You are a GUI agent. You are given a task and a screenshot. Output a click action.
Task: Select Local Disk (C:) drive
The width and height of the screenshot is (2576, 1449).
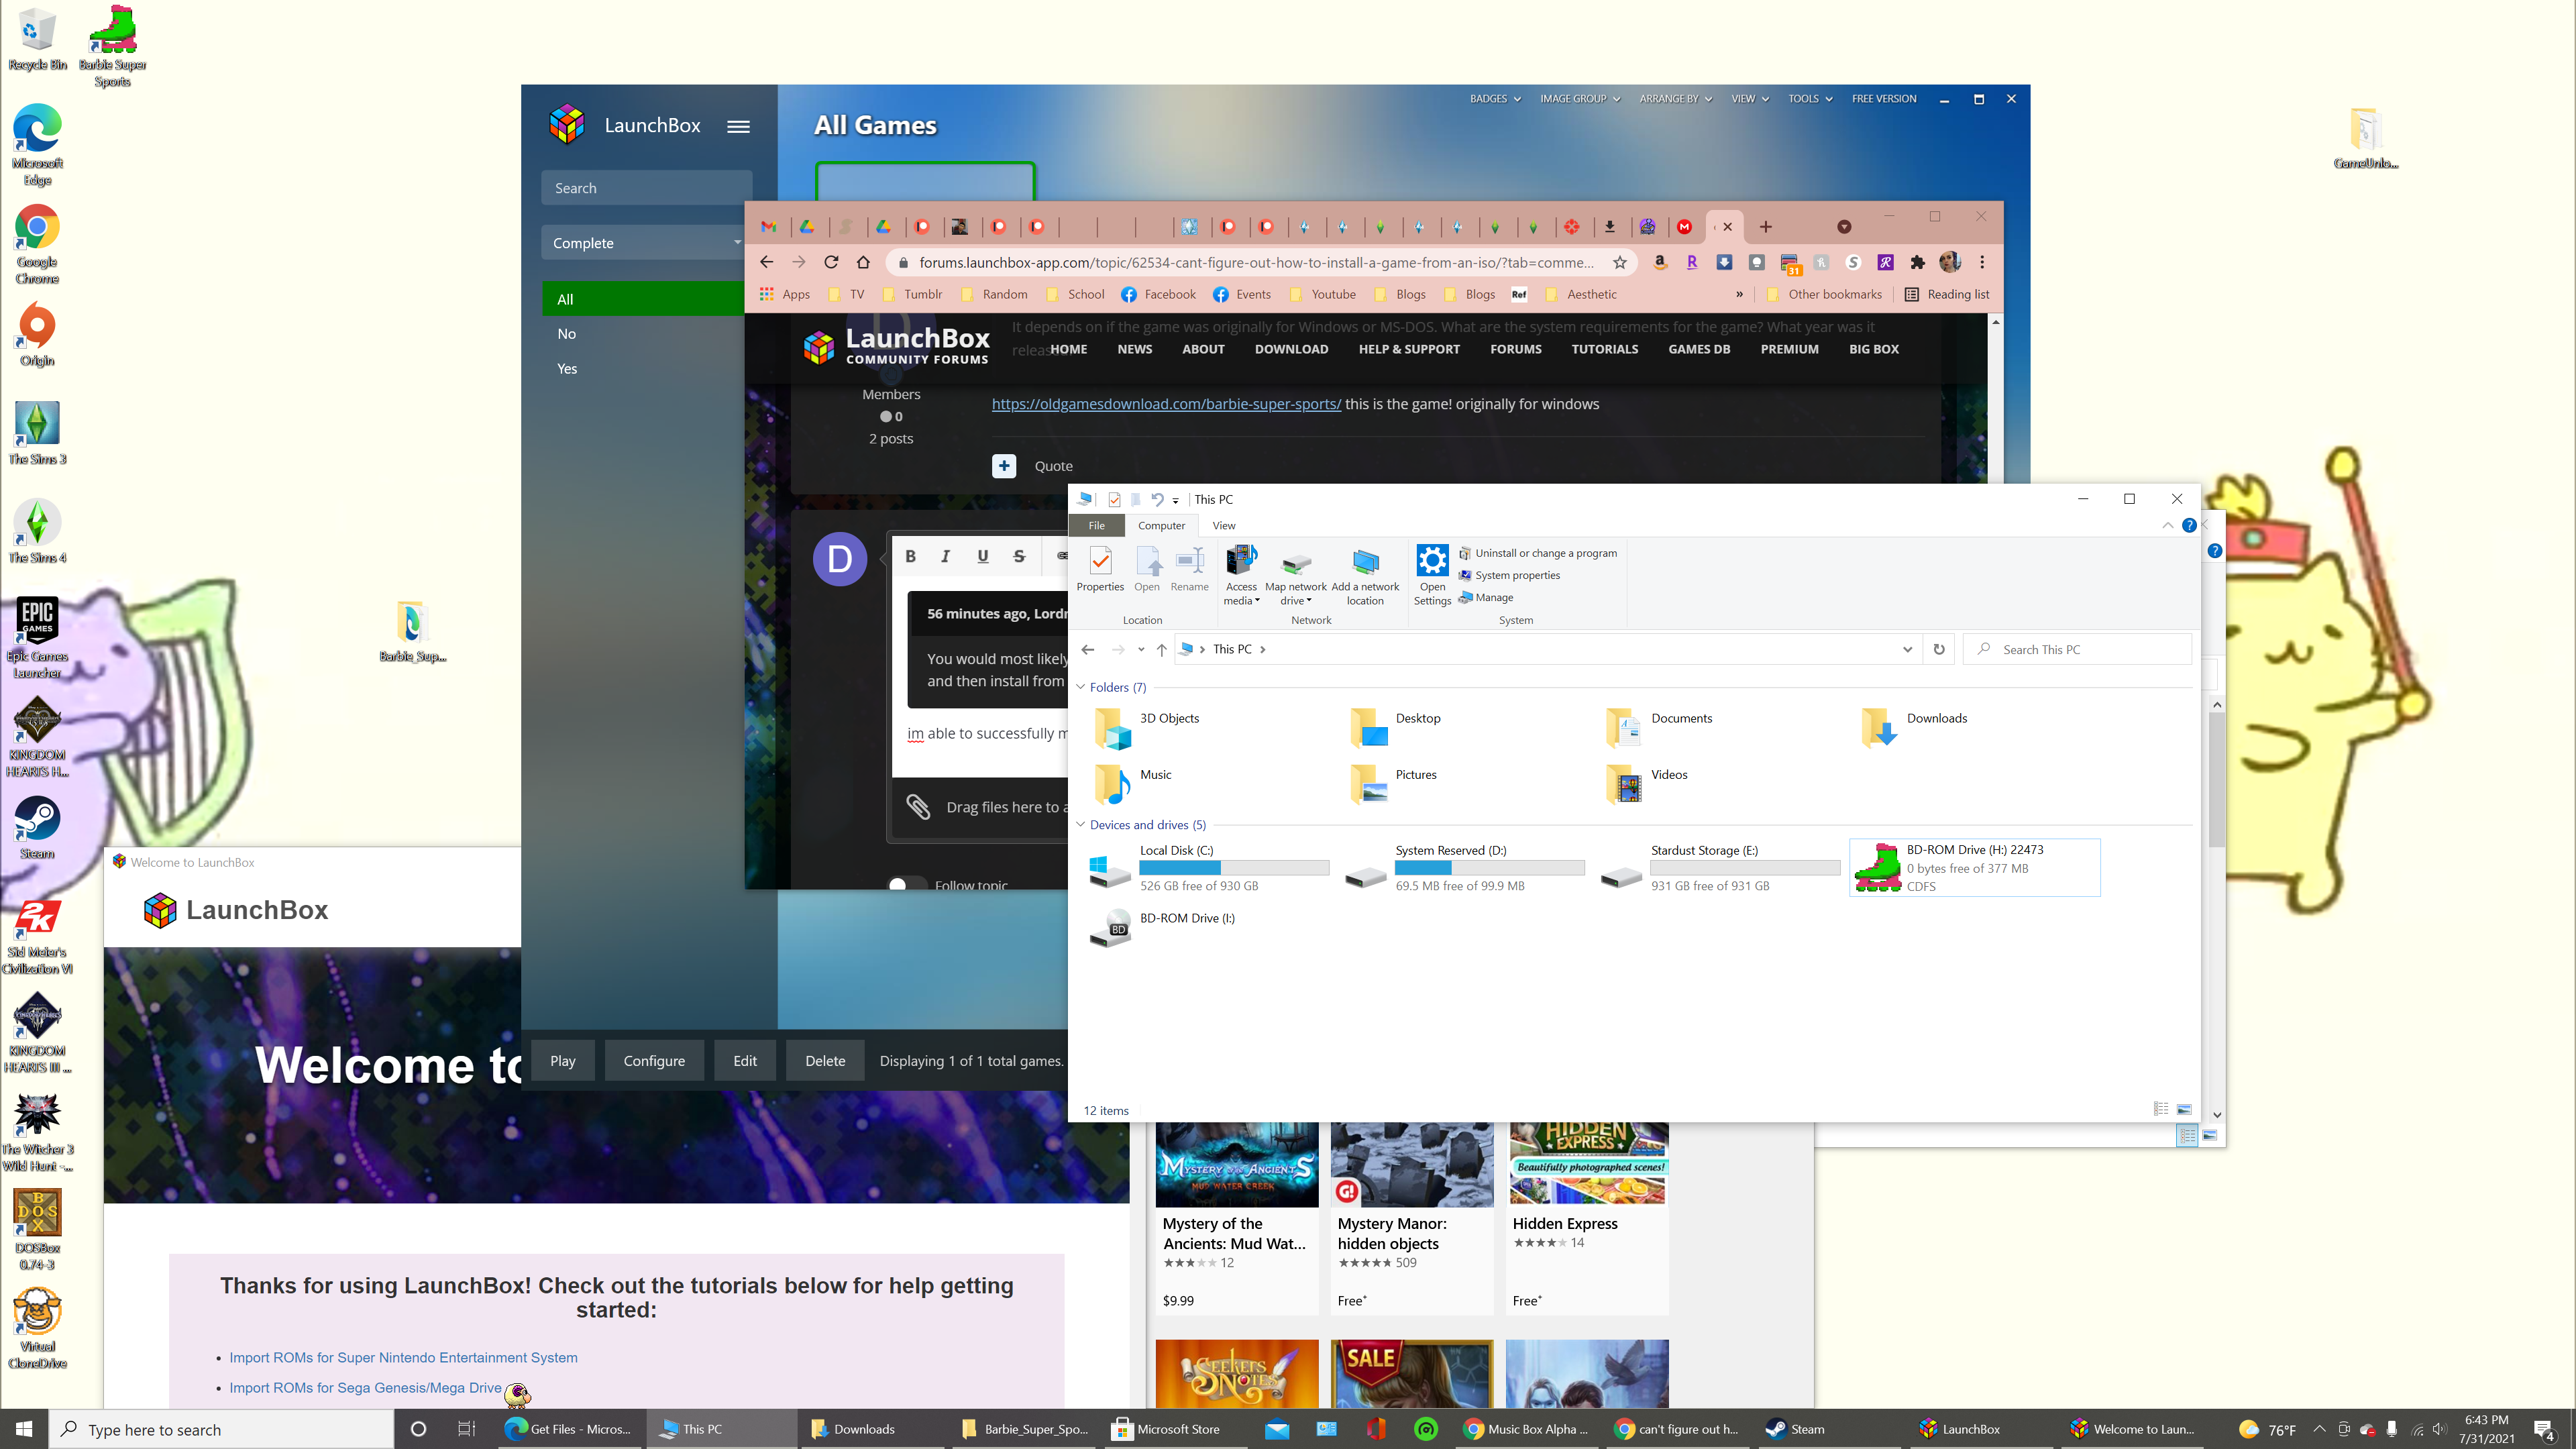[1209, 867]
